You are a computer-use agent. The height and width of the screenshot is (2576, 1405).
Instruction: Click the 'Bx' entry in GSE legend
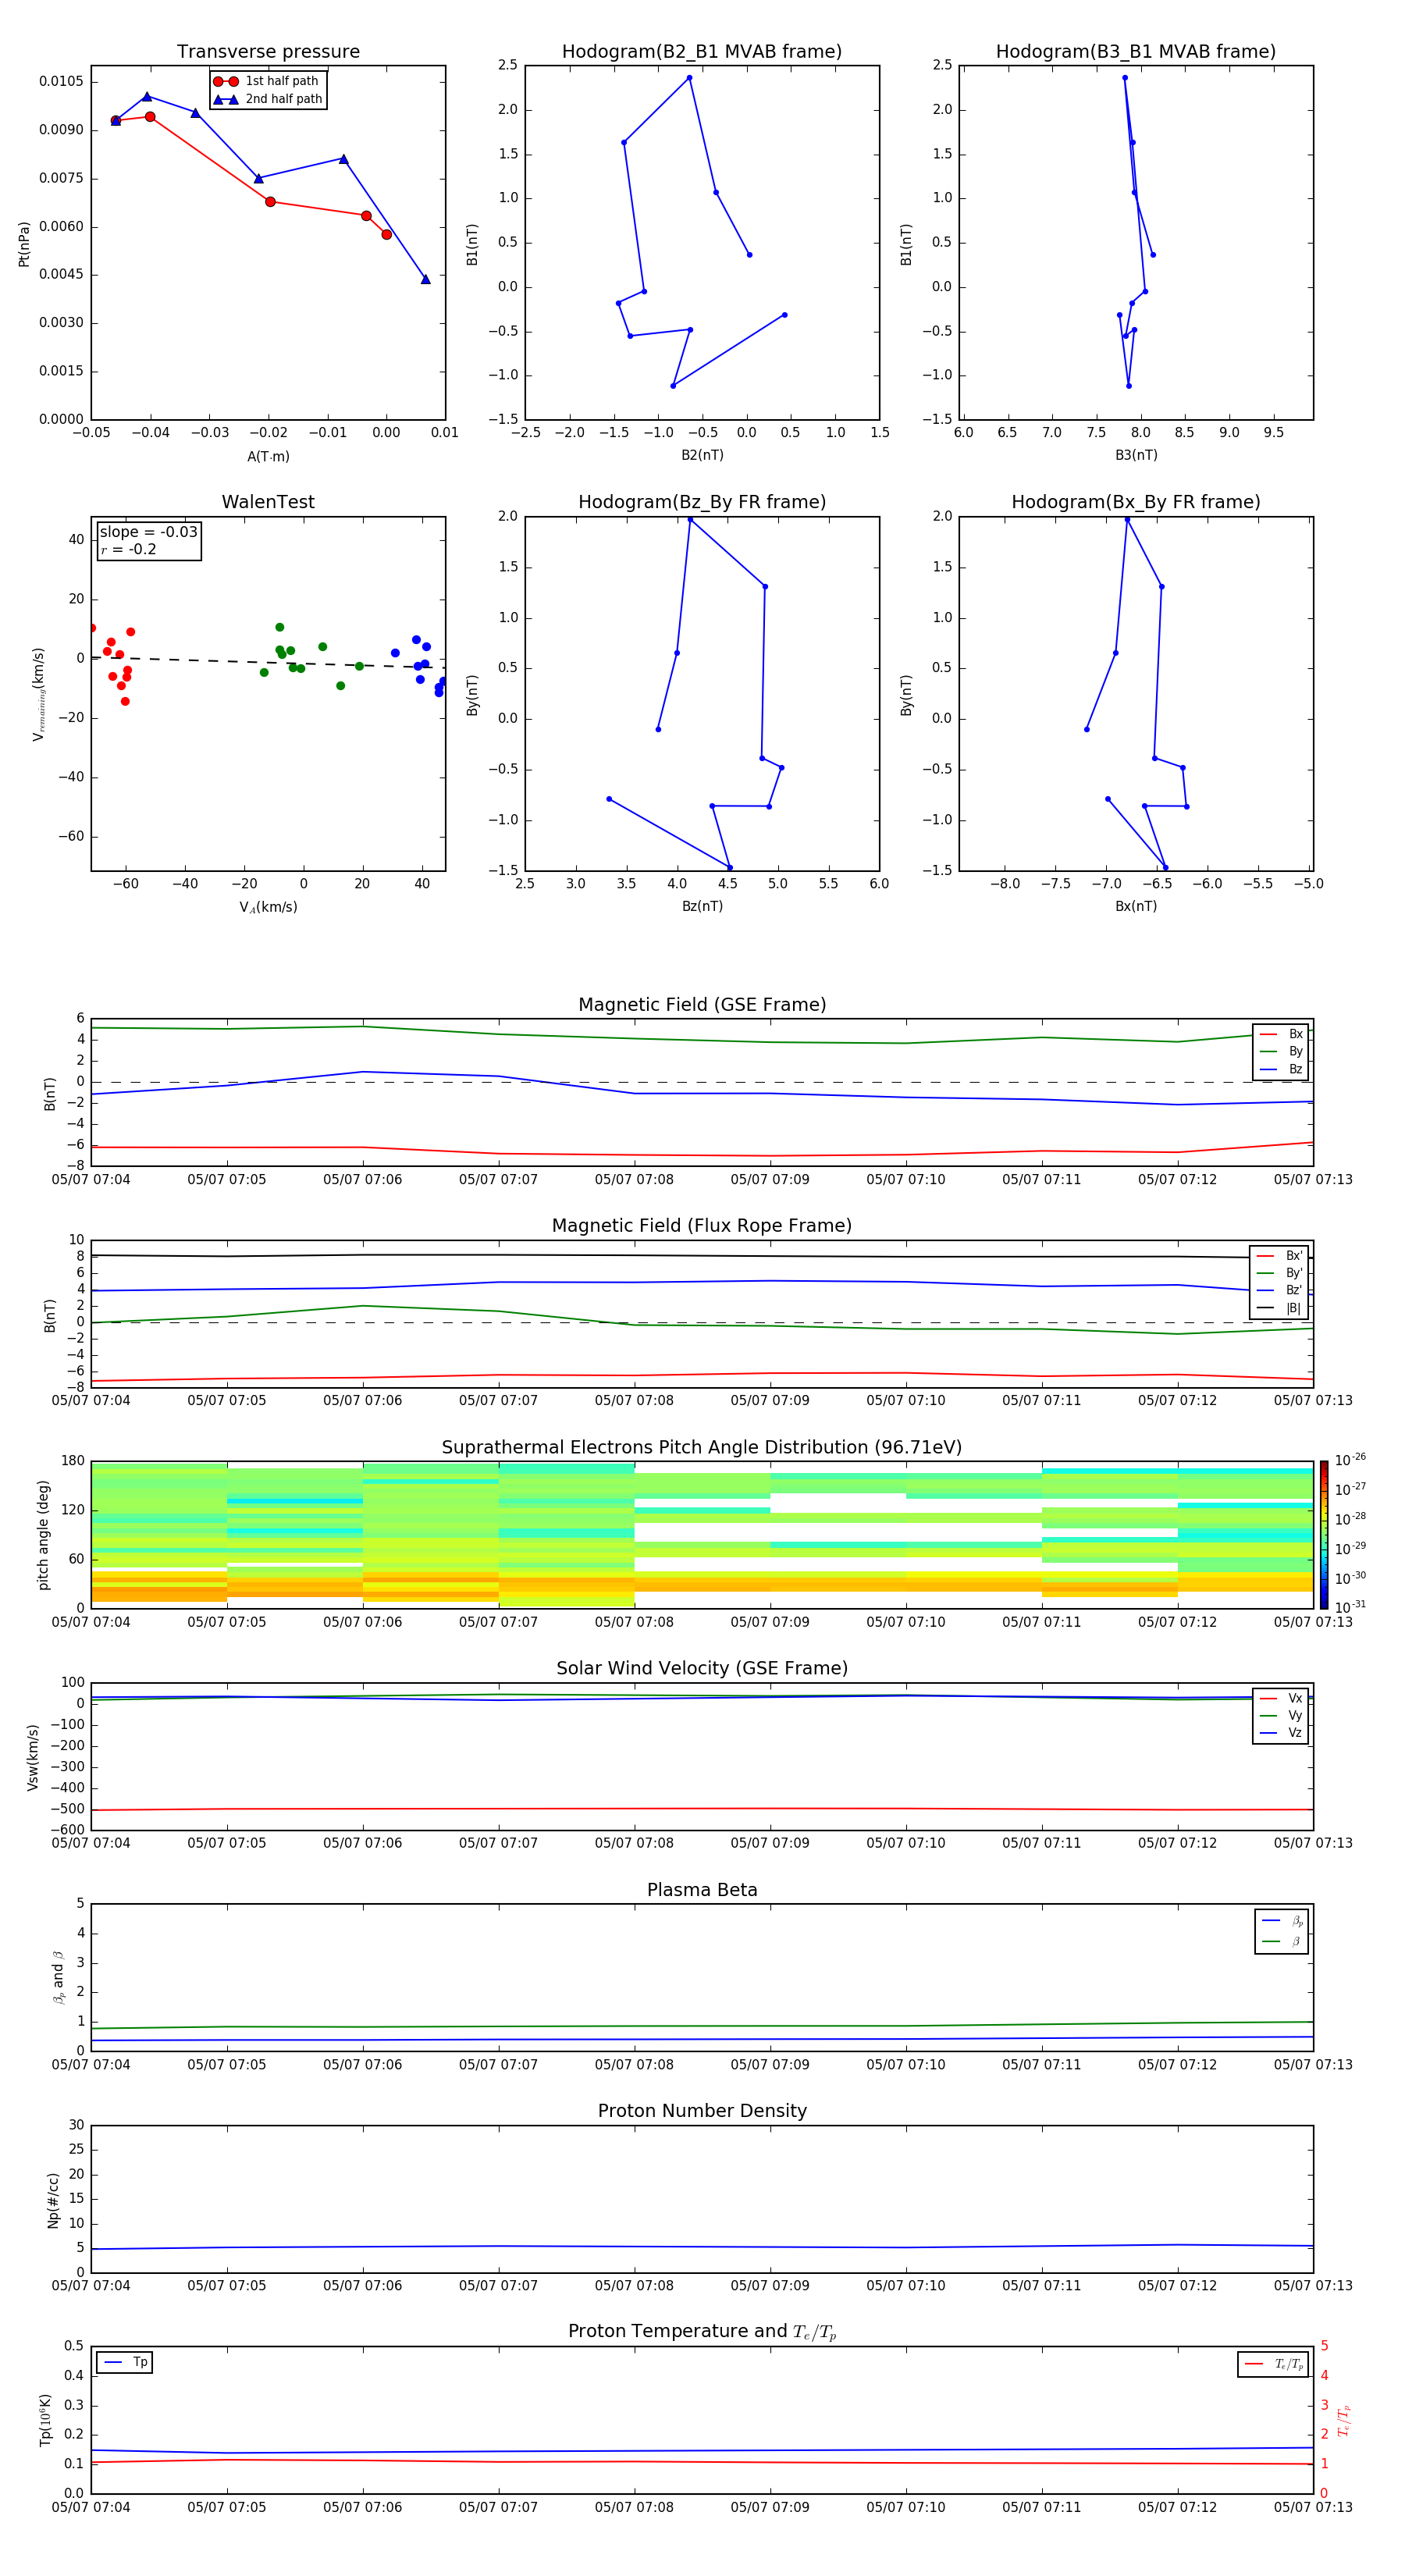click(1281, 1034)
